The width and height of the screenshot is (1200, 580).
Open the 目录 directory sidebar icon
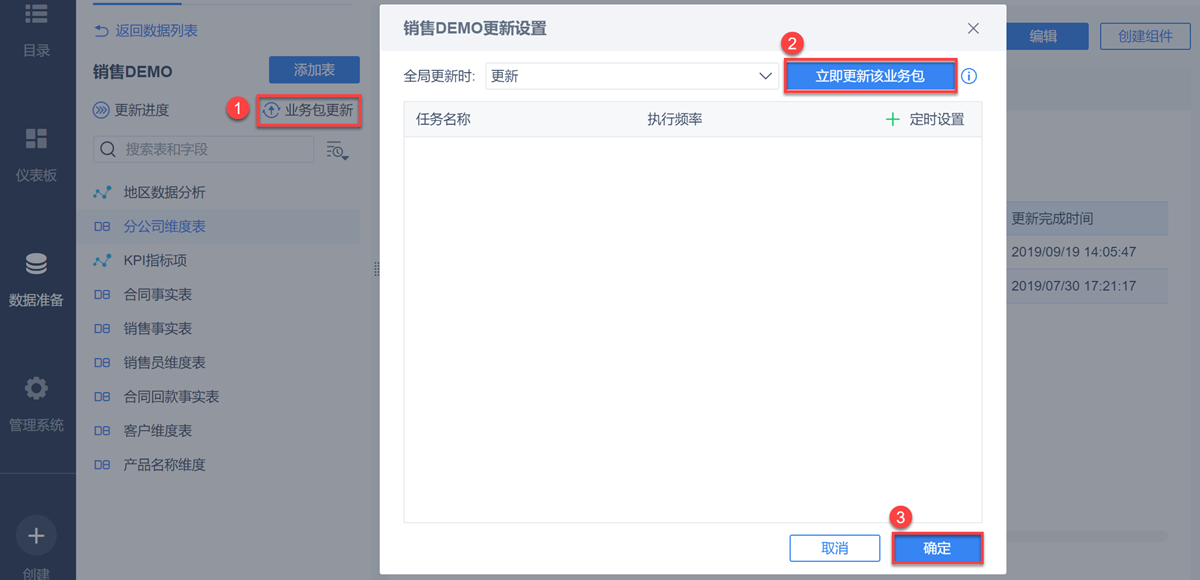(x=36, y=13)
